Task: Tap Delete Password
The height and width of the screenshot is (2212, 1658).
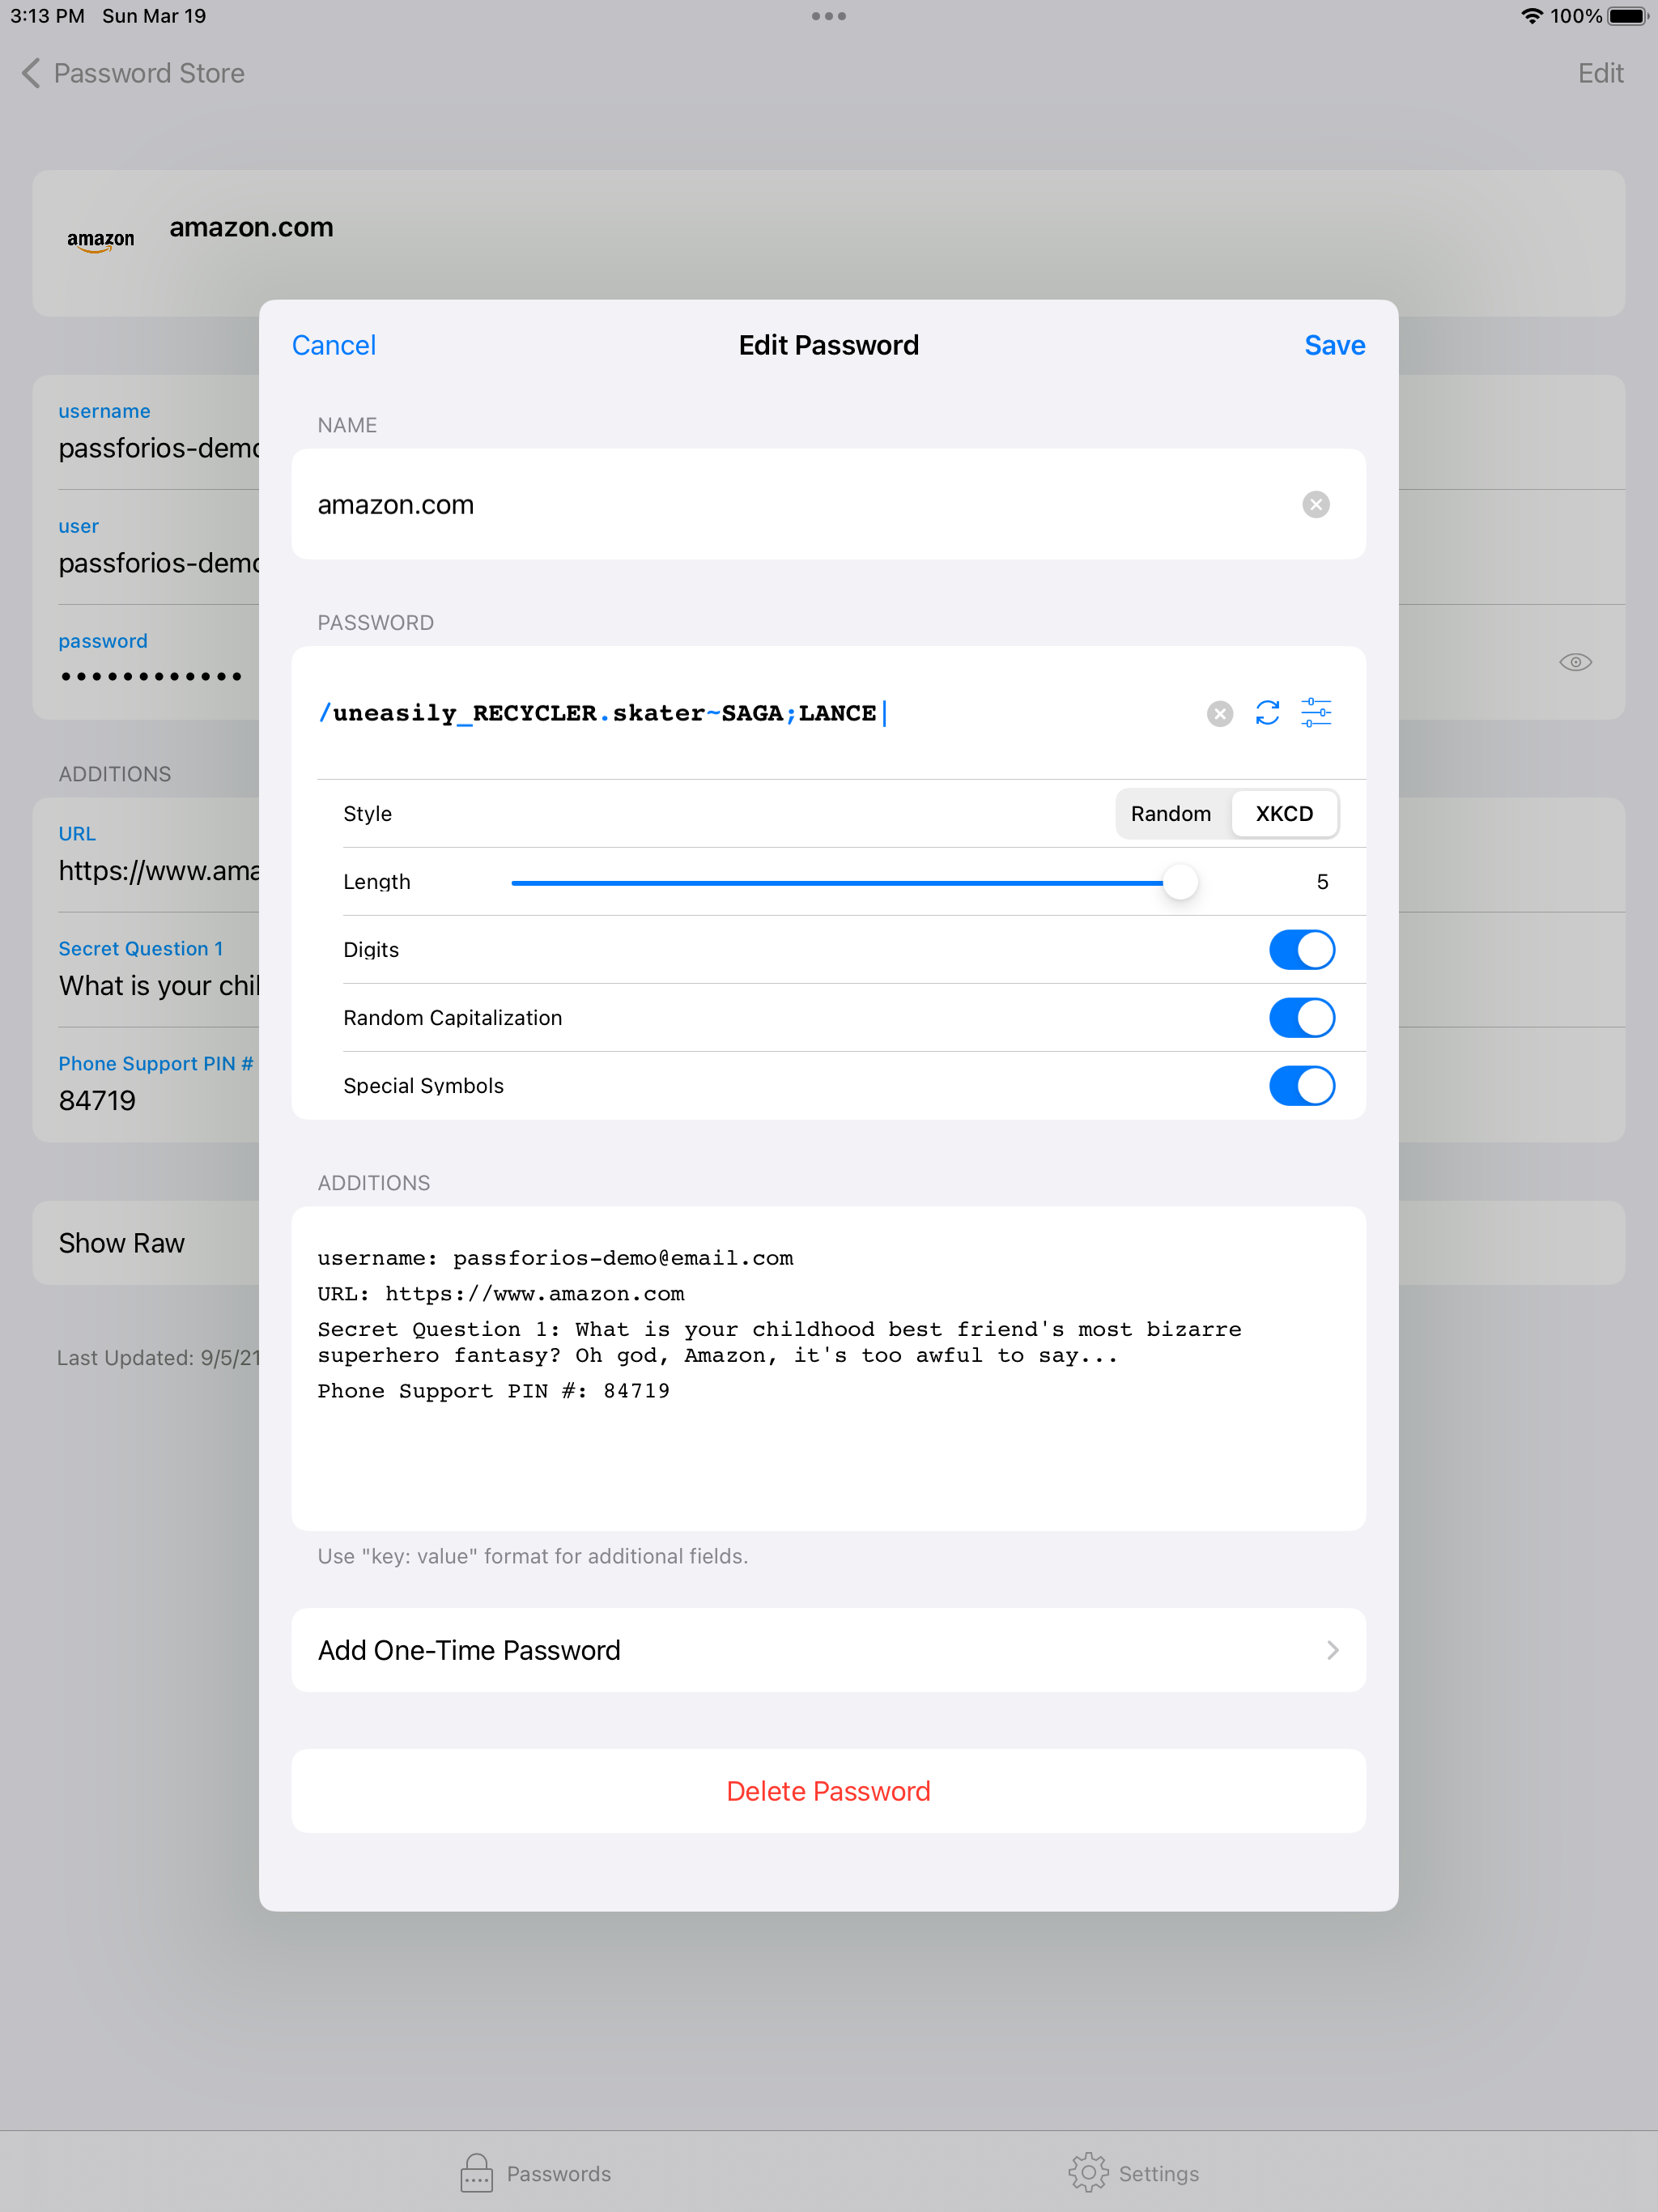Action: point(828,1791)
